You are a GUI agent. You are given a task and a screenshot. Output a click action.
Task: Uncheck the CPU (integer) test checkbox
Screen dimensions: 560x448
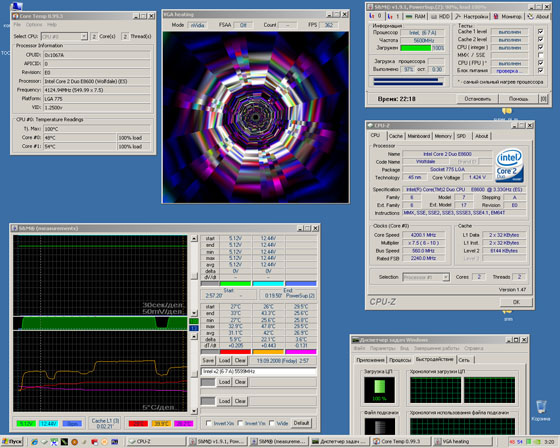click(540, 47)
